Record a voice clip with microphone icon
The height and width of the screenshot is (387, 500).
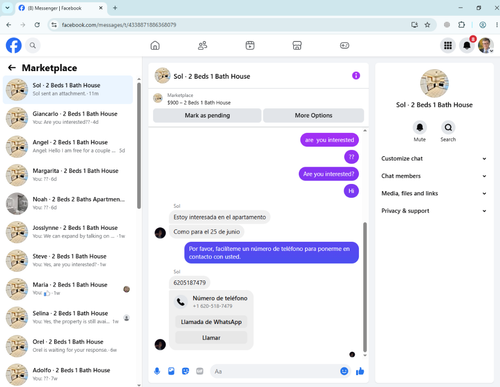click(x=157, y=371)
